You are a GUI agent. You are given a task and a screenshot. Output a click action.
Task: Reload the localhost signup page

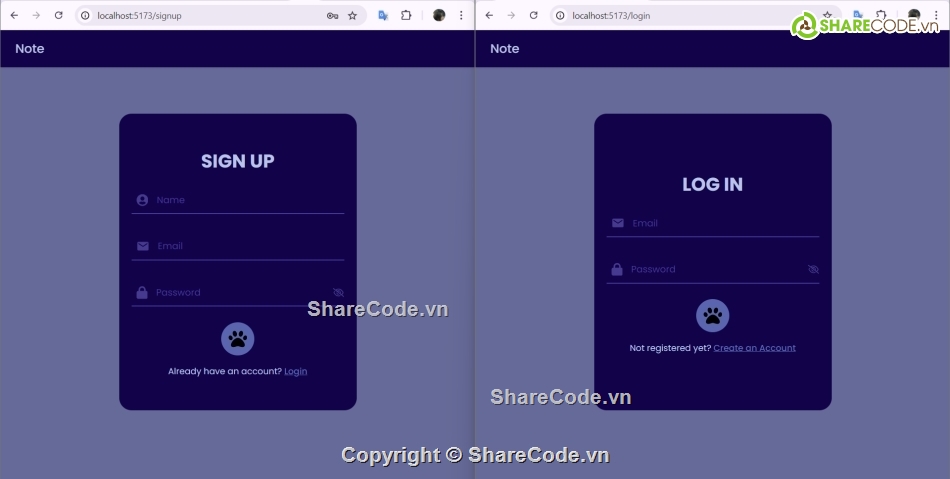(58, 15)
